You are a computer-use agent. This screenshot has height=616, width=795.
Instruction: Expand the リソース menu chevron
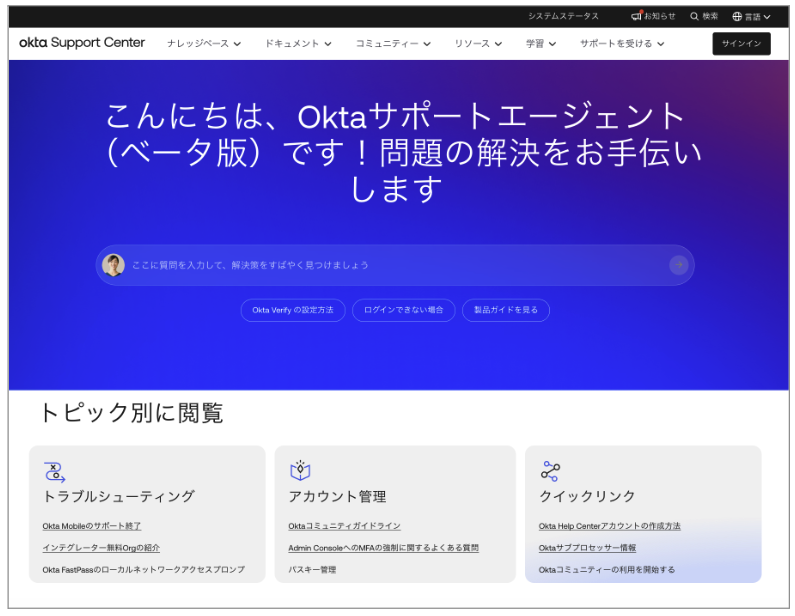click(x=498, y=44)
